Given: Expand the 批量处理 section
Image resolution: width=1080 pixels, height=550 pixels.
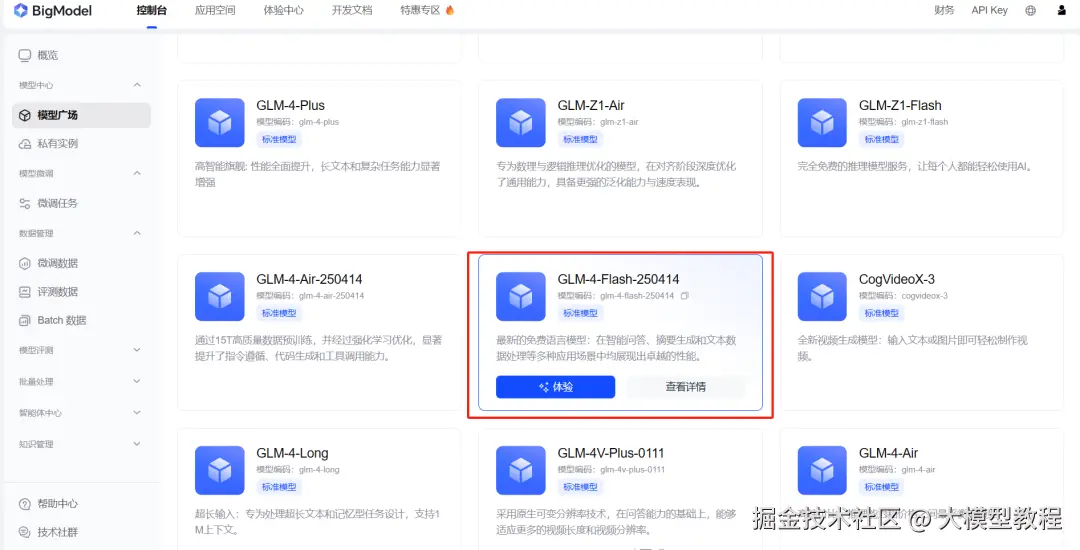Looking at the screenshot, I should [x=137, y=381].
